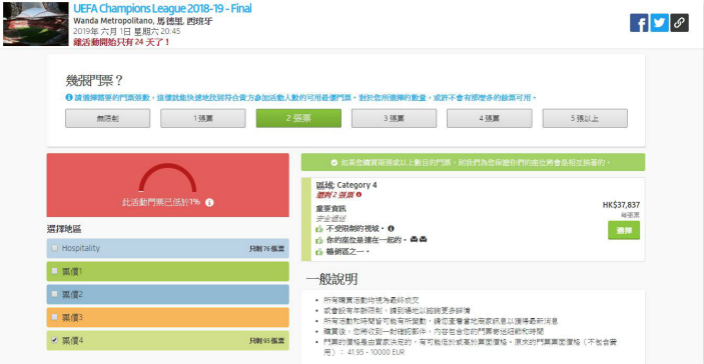This screenshot has width=704, height=364.
Task: Toggle the Hospitality checkbox
Action: (55, 248)
